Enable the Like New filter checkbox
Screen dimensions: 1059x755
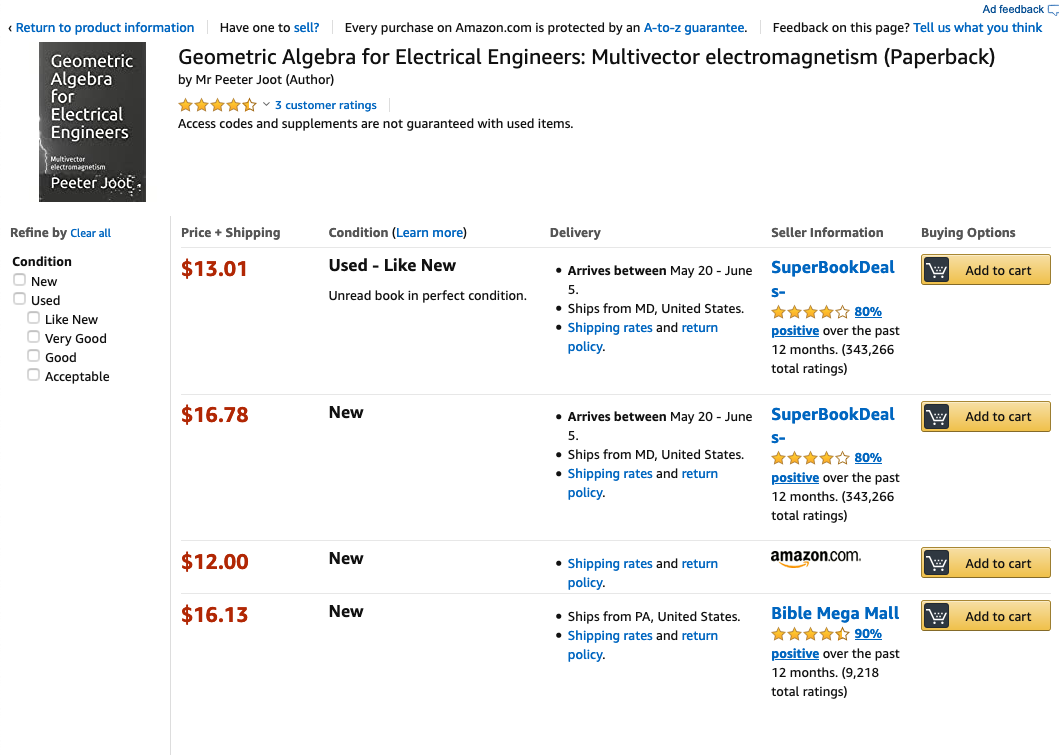tap(34, 318)
